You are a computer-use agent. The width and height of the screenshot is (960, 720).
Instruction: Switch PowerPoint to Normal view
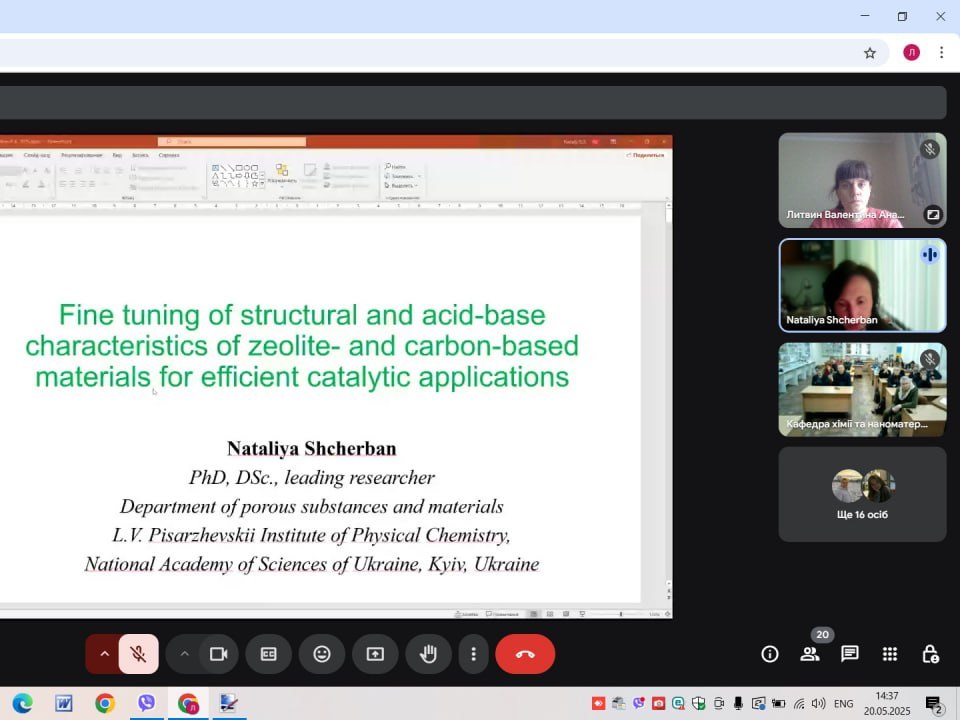pyautogui.click(x=534, y=613)
